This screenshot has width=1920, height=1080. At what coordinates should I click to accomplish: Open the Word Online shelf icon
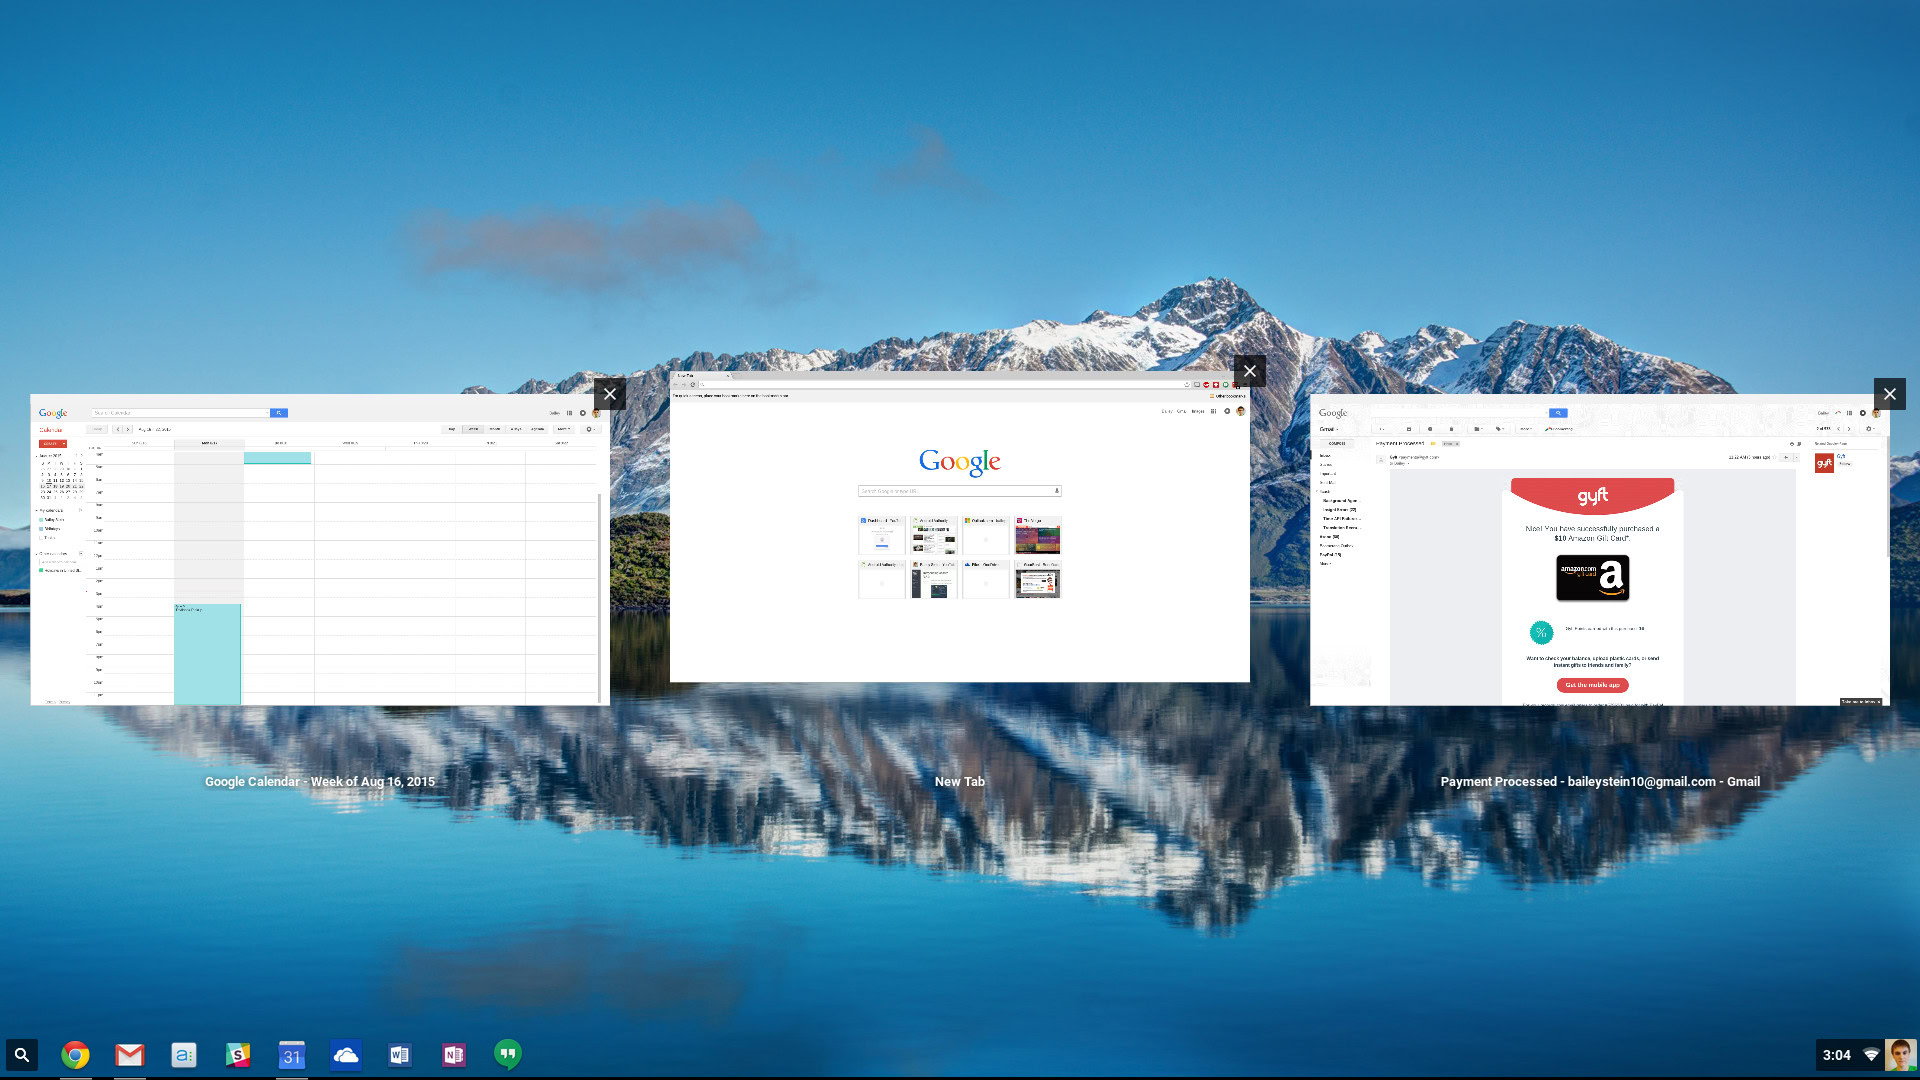click(x=399, y=1055)
